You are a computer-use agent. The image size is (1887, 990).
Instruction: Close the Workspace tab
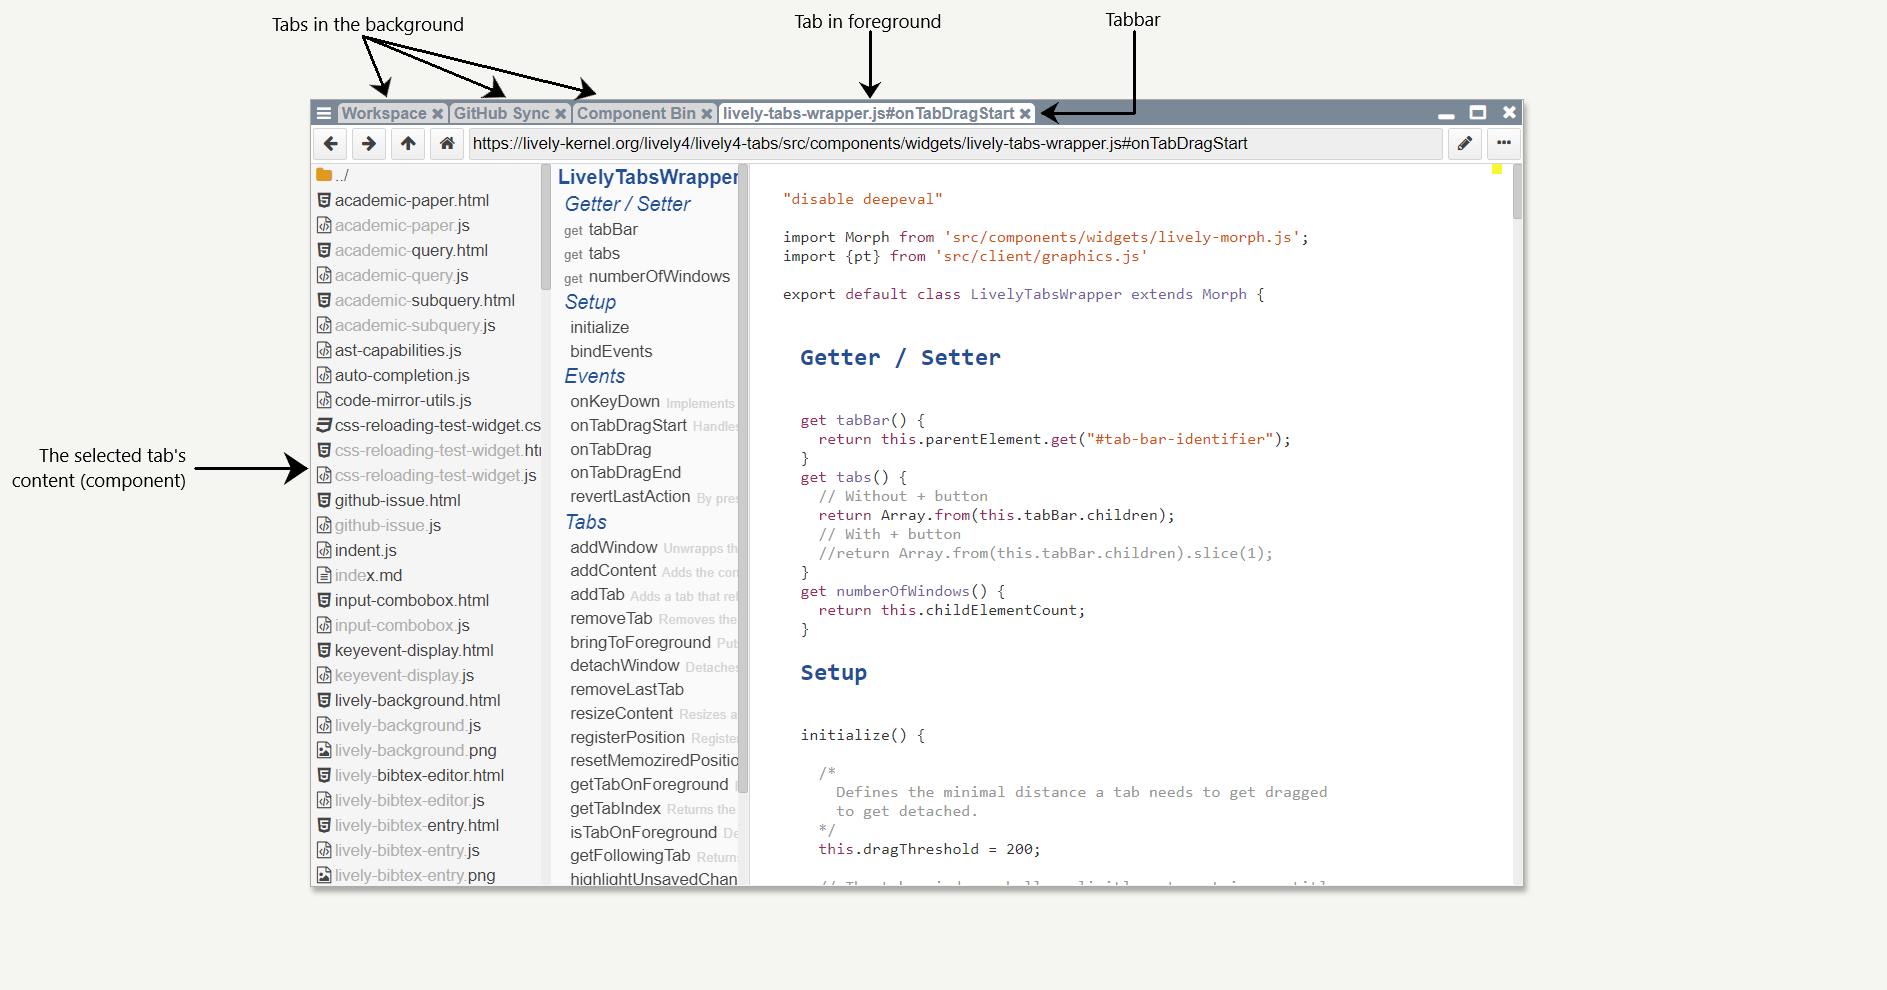point(437,114)
